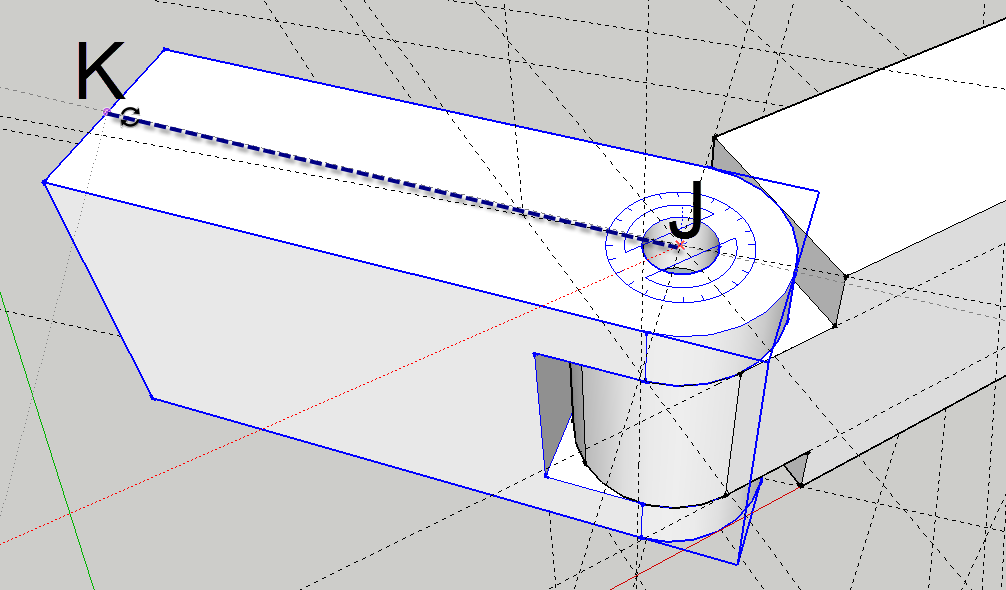Viewport: 1006px width, 590px height.
Task: Click inside the rectangular notch beside the cylinder
Action: pyautogui.click(x=555, y=420)
